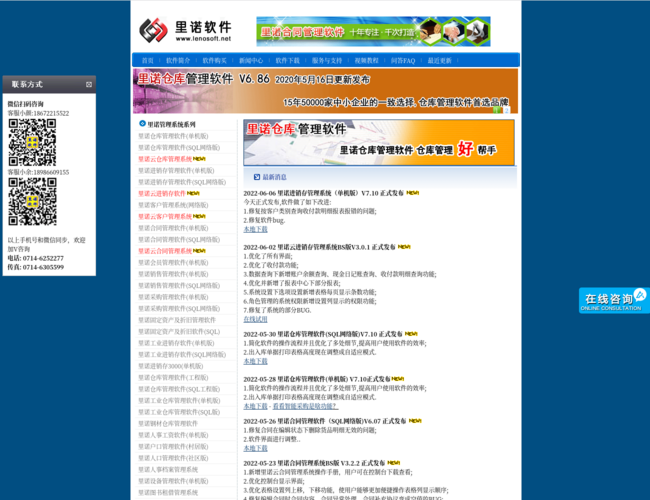Open 里诺仓库管理软件(工程版) in sidebar

pyautogui.click(x=173, y=378)
